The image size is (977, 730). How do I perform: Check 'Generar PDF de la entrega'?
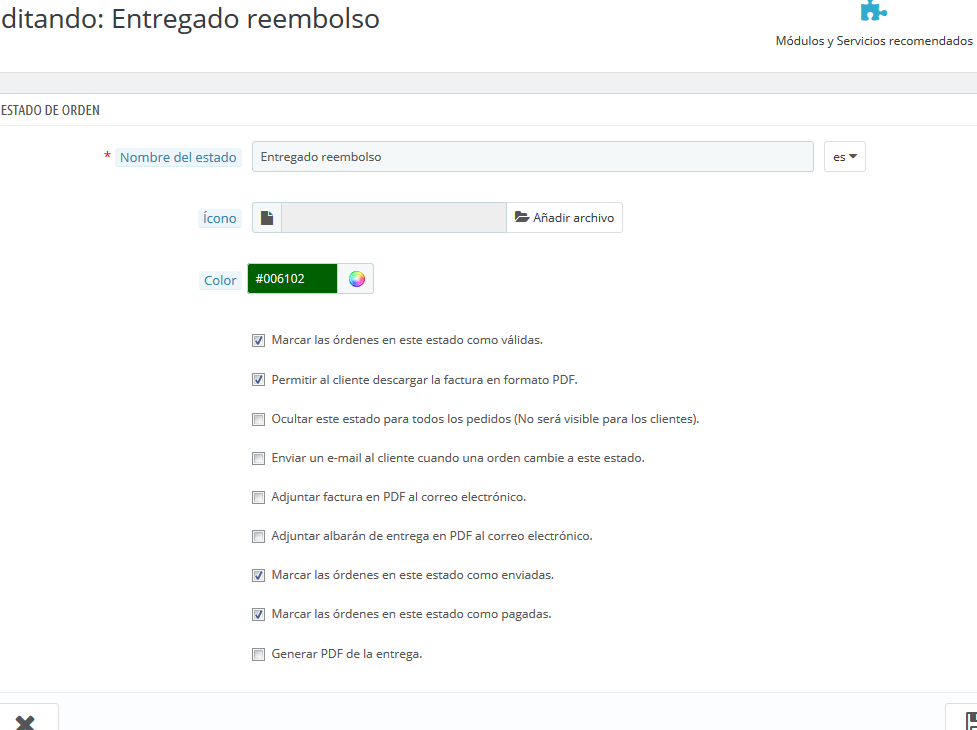click(x=258, y=655)
